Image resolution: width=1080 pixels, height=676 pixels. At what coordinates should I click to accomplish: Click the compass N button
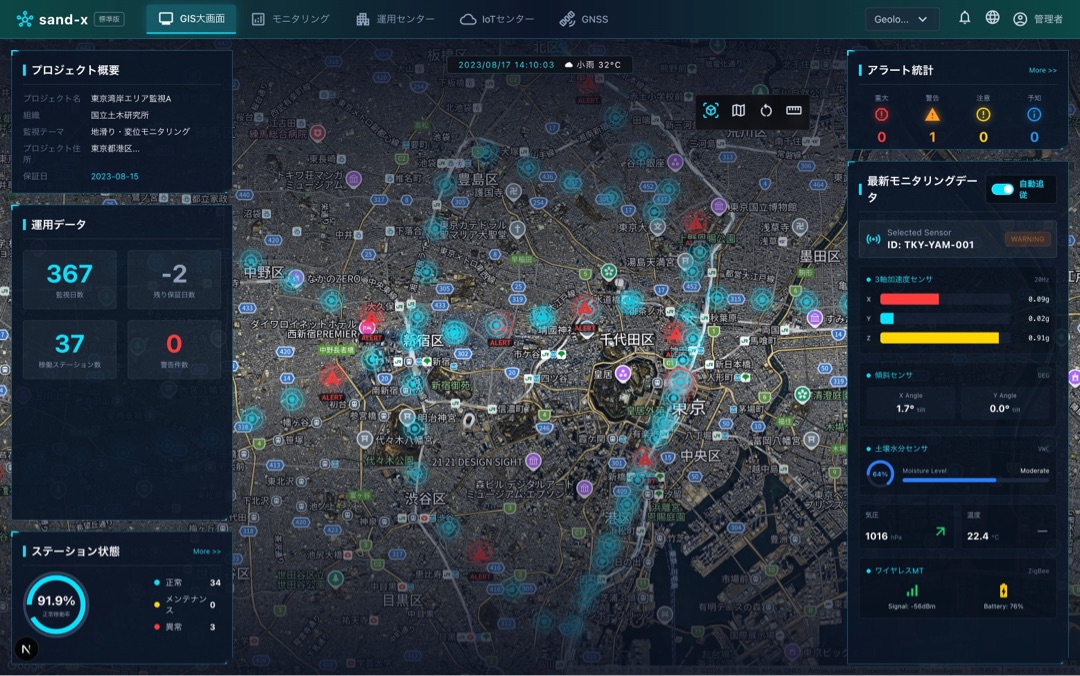pyautogui.click(x=27, y=648)
